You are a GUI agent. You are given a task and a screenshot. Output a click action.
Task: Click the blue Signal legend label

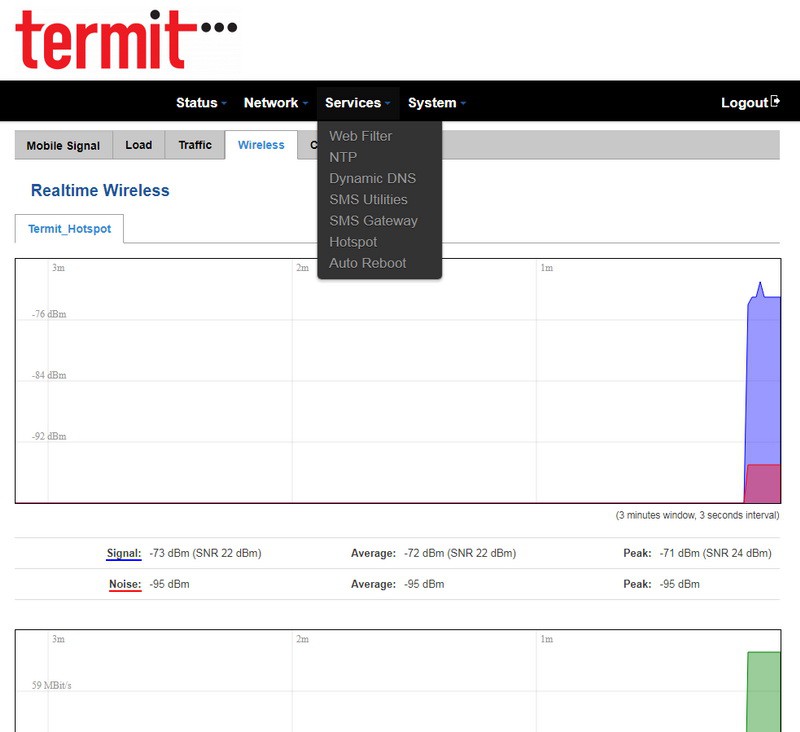pos(124,553)
